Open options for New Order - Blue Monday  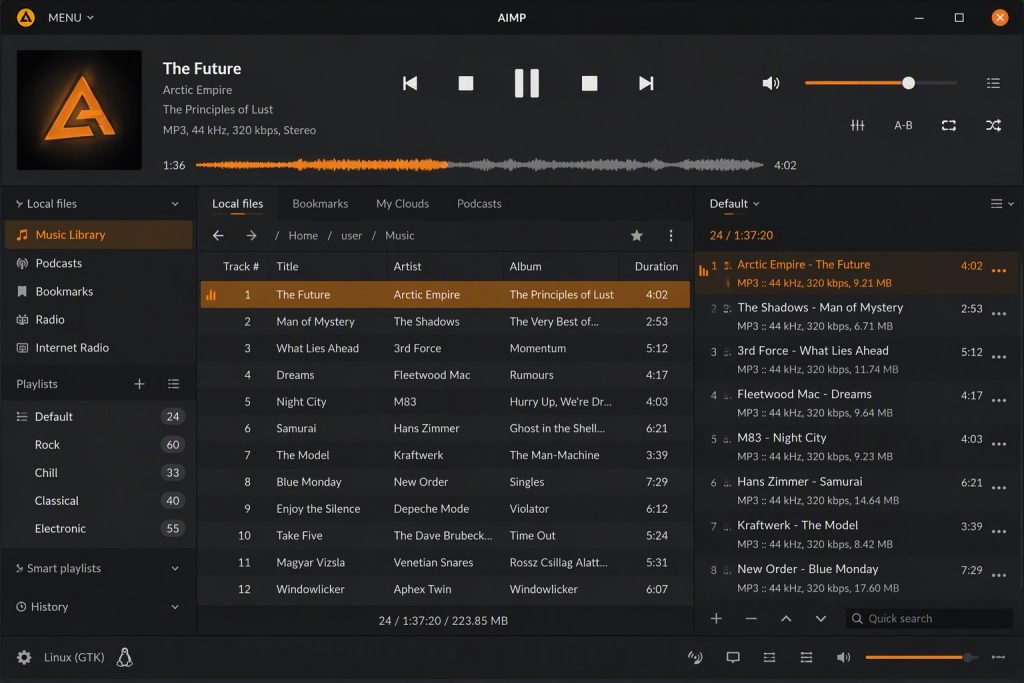coord(999,575)
